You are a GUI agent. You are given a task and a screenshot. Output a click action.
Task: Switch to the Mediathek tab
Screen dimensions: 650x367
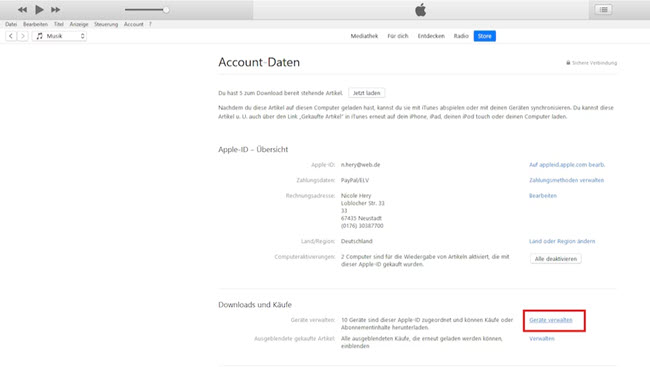click(364, 36)
